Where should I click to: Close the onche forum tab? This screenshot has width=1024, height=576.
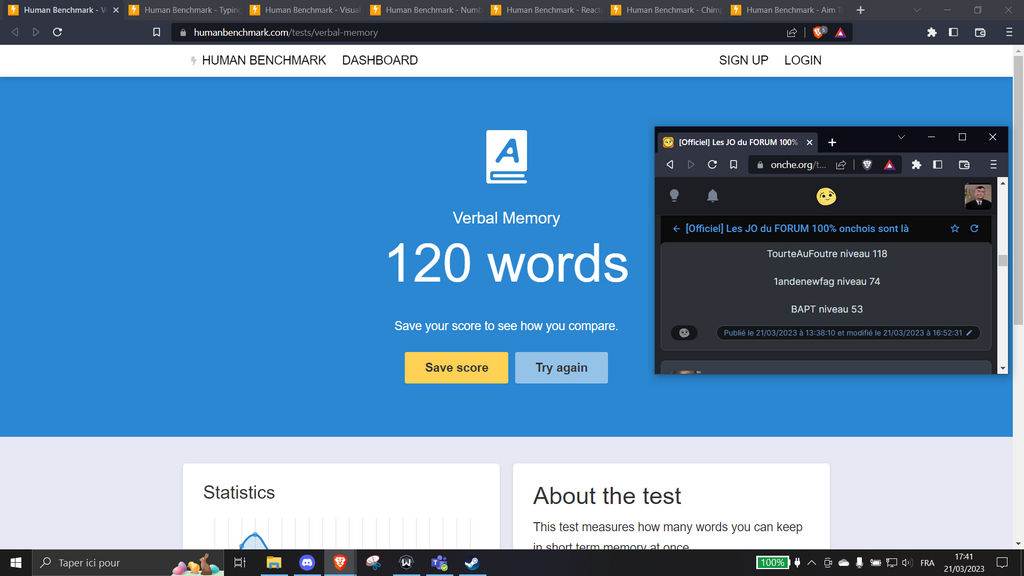(x=809, y=142)
